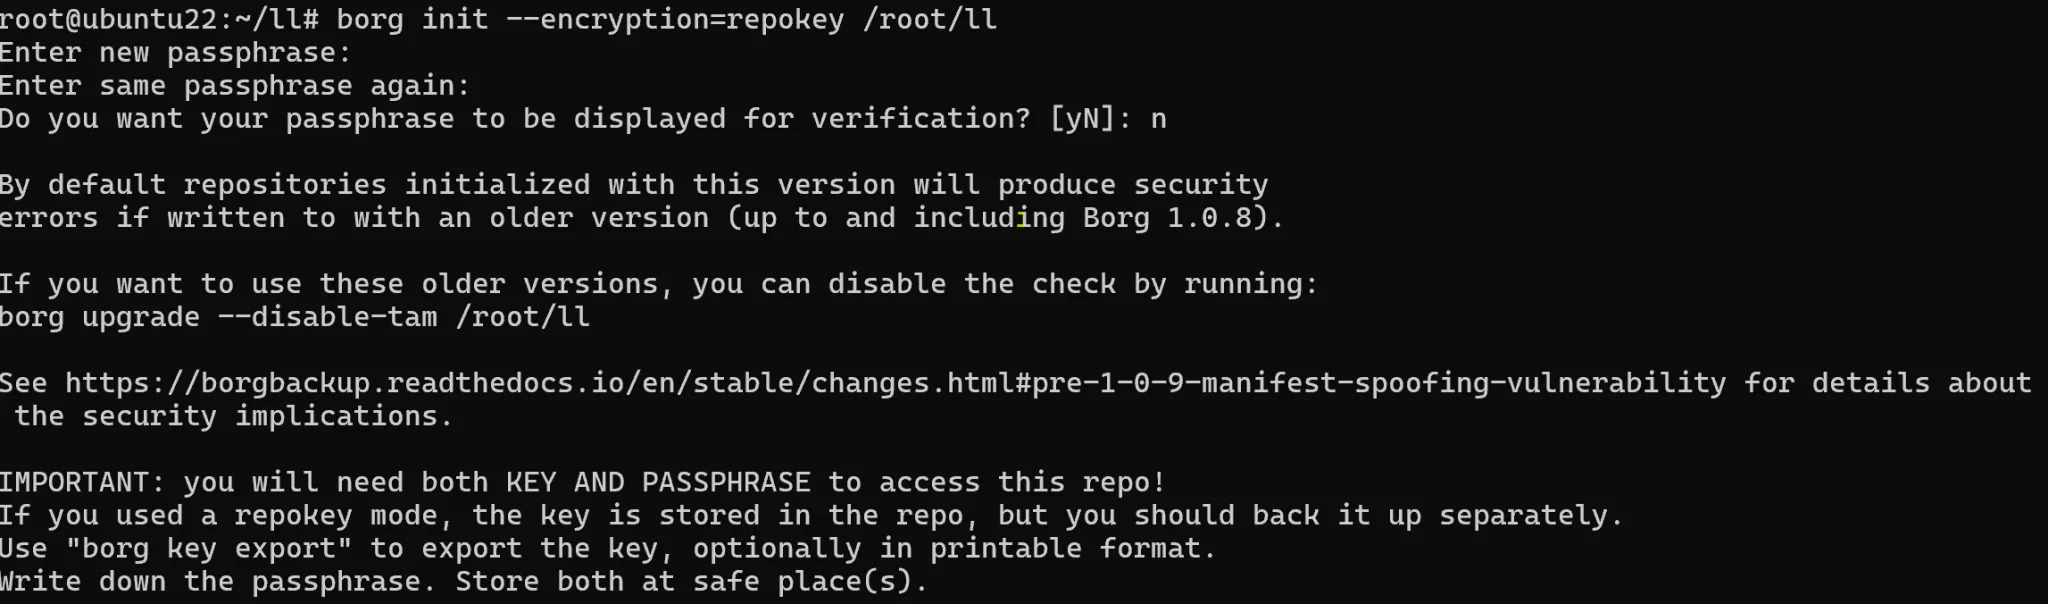Click 'Store both at safe place(s).' text
Image resolution: width=2048 pixels, height=604 pixels.
[692, 581]
